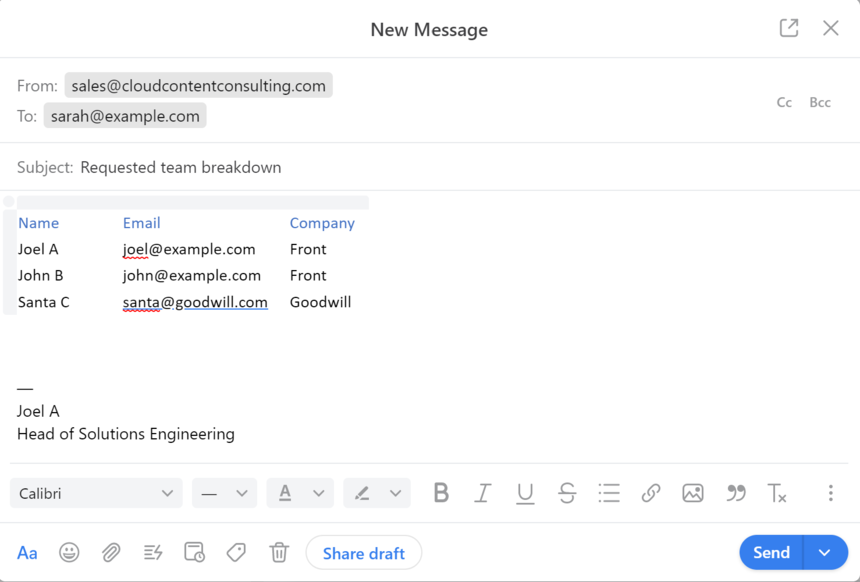This screenshot has height=582, width=860.
Task: Open the font size dropdown
Action: point(223,493)
